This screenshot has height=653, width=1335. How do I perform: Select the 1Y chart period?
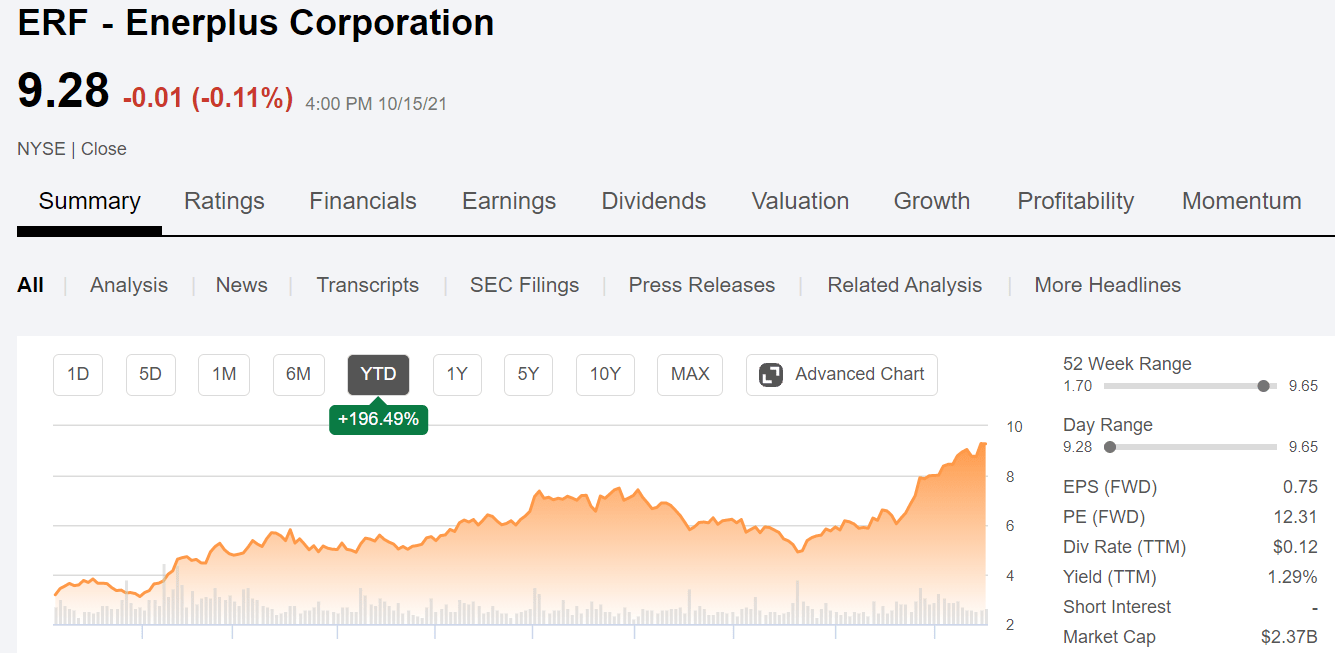point(457,374)
